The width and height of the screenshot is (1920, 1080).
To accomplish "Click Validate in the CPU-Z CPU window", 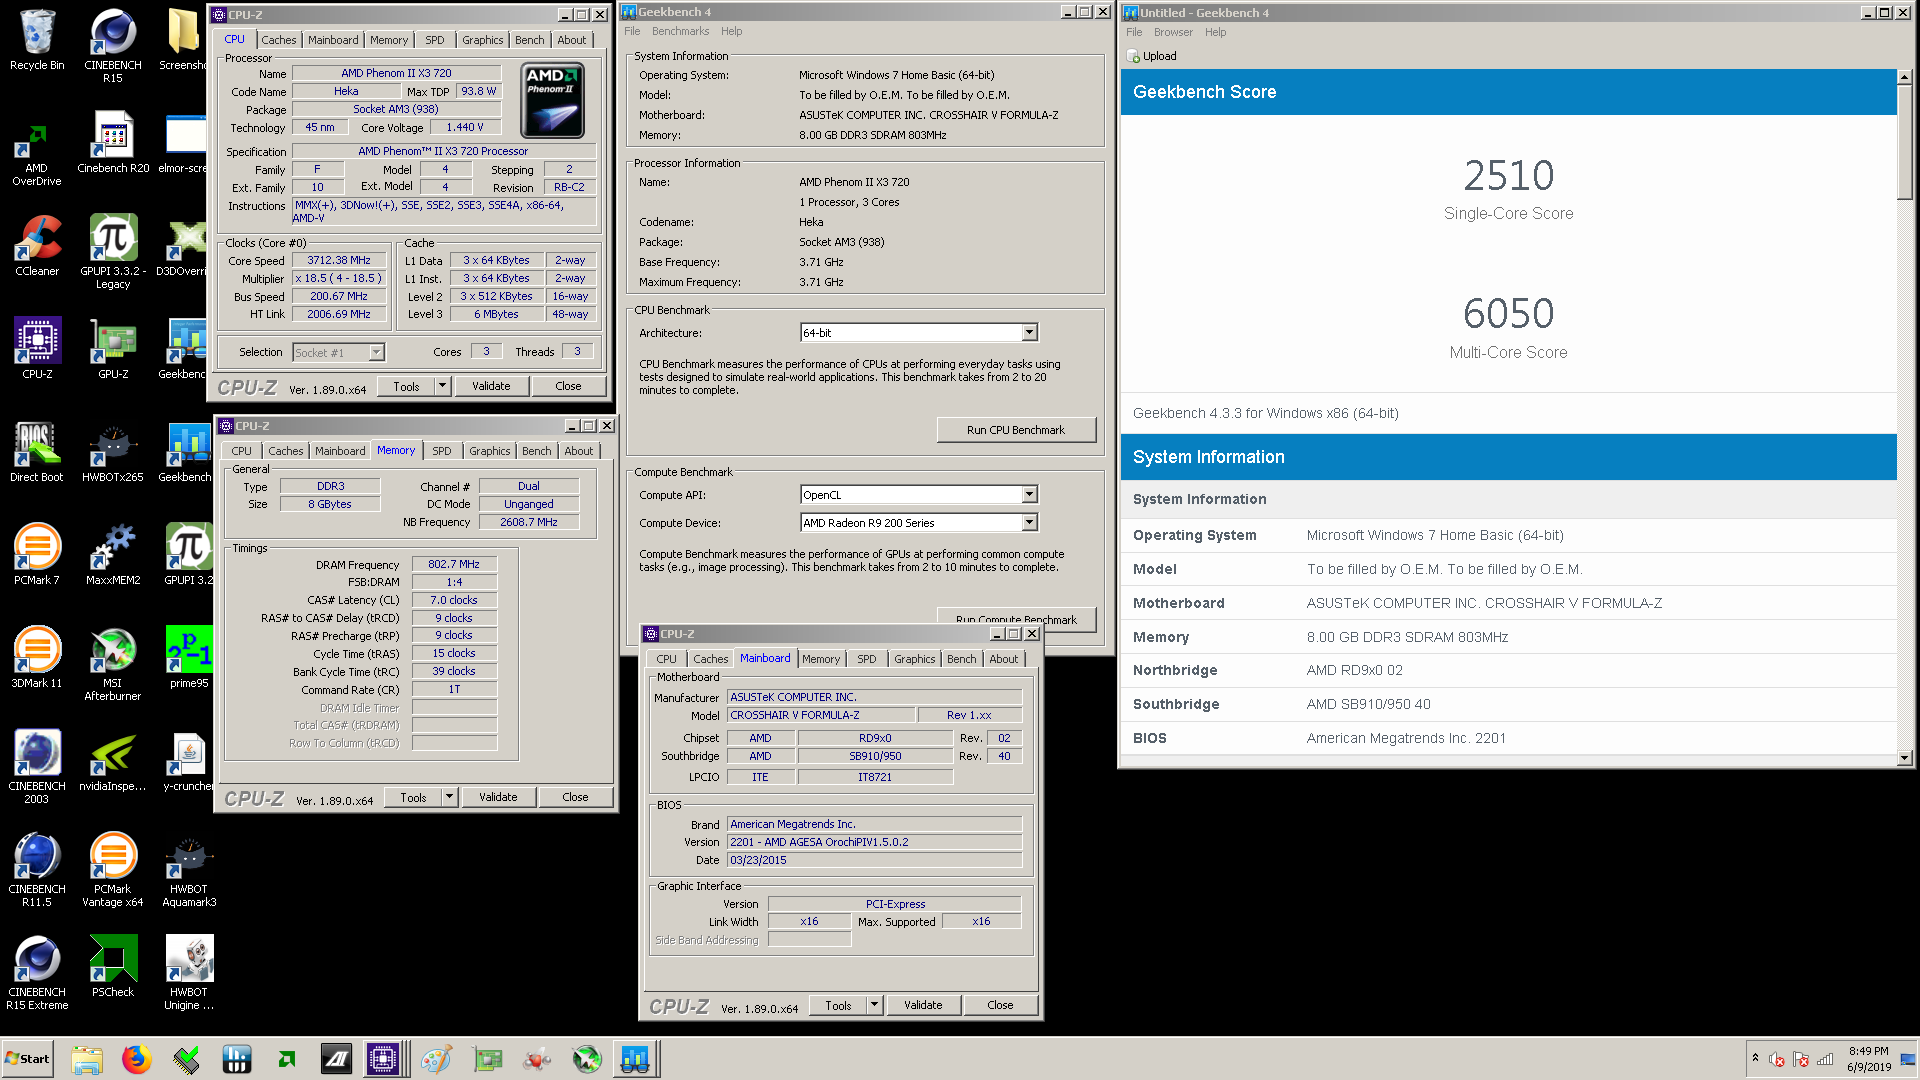I will pos(491,386).
